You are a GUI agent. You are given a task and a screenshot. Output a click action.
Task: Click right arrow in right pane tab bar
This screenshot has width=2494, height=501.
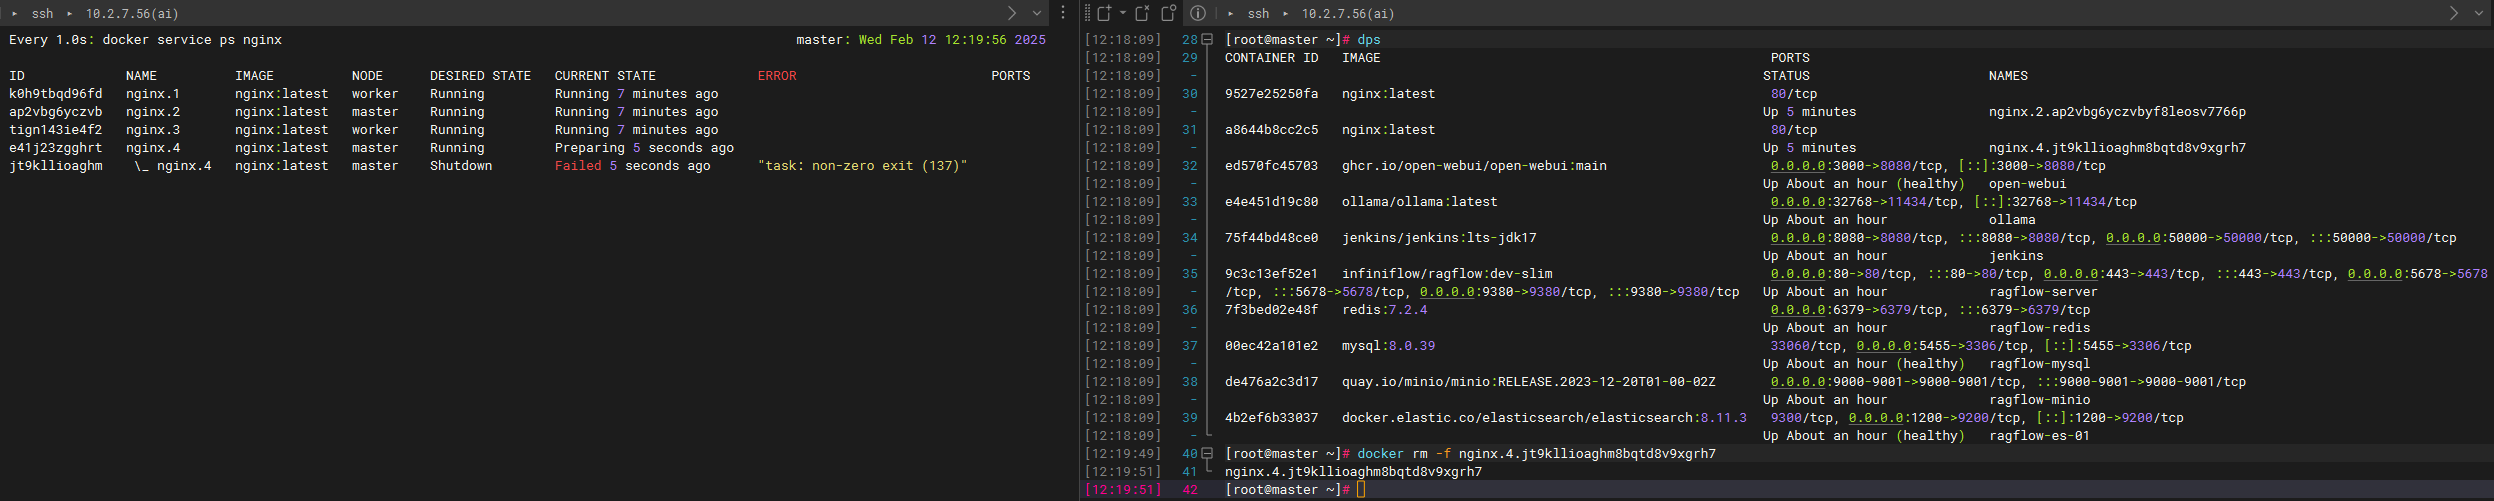(x=2453, y=13)
